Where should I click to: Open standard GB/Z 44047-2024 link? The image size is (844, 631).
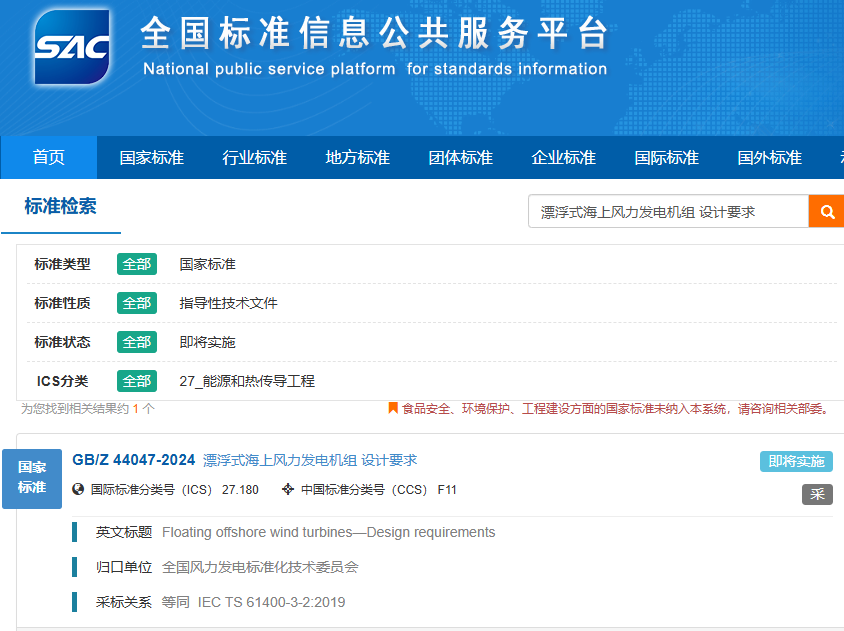(134, 460)
